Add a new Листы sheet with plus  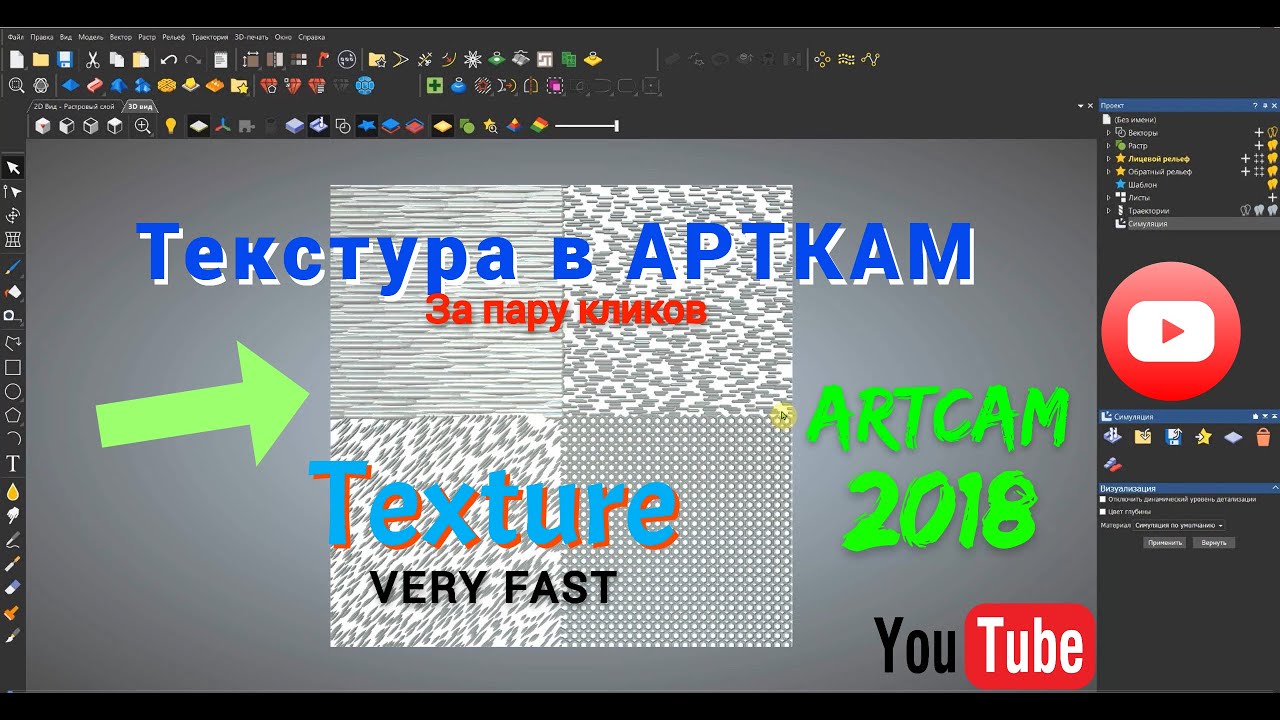pos(1272,197)
